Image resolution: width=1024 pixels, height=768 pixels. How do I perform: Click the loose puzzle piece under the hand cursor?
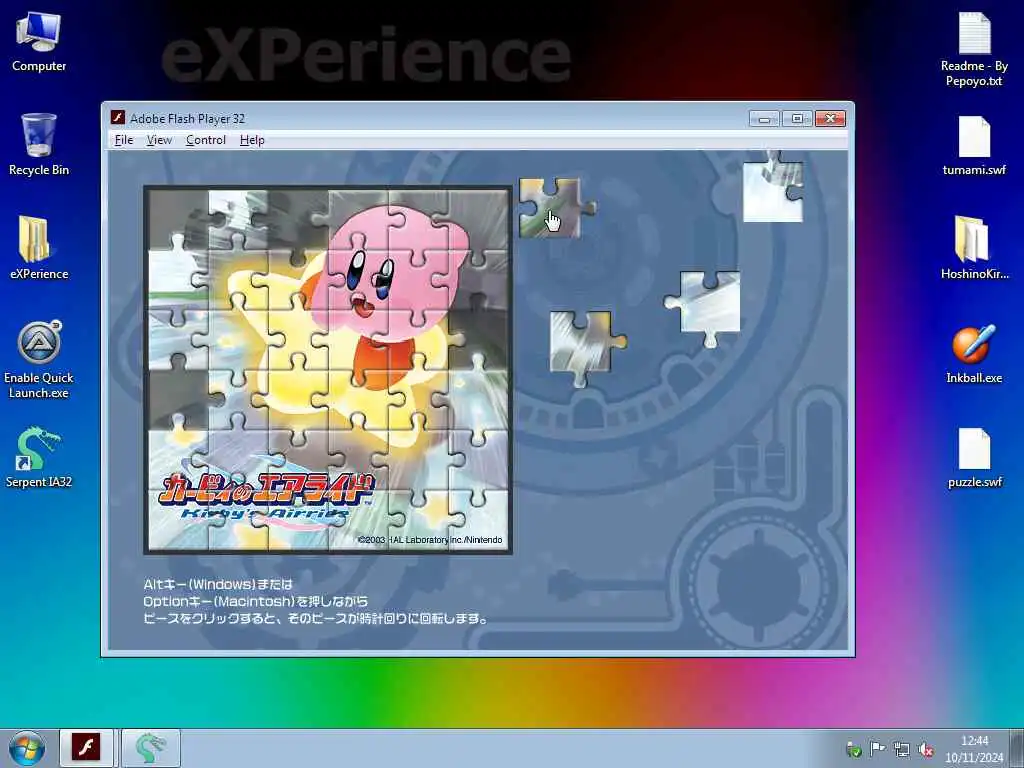click(555, 208)
